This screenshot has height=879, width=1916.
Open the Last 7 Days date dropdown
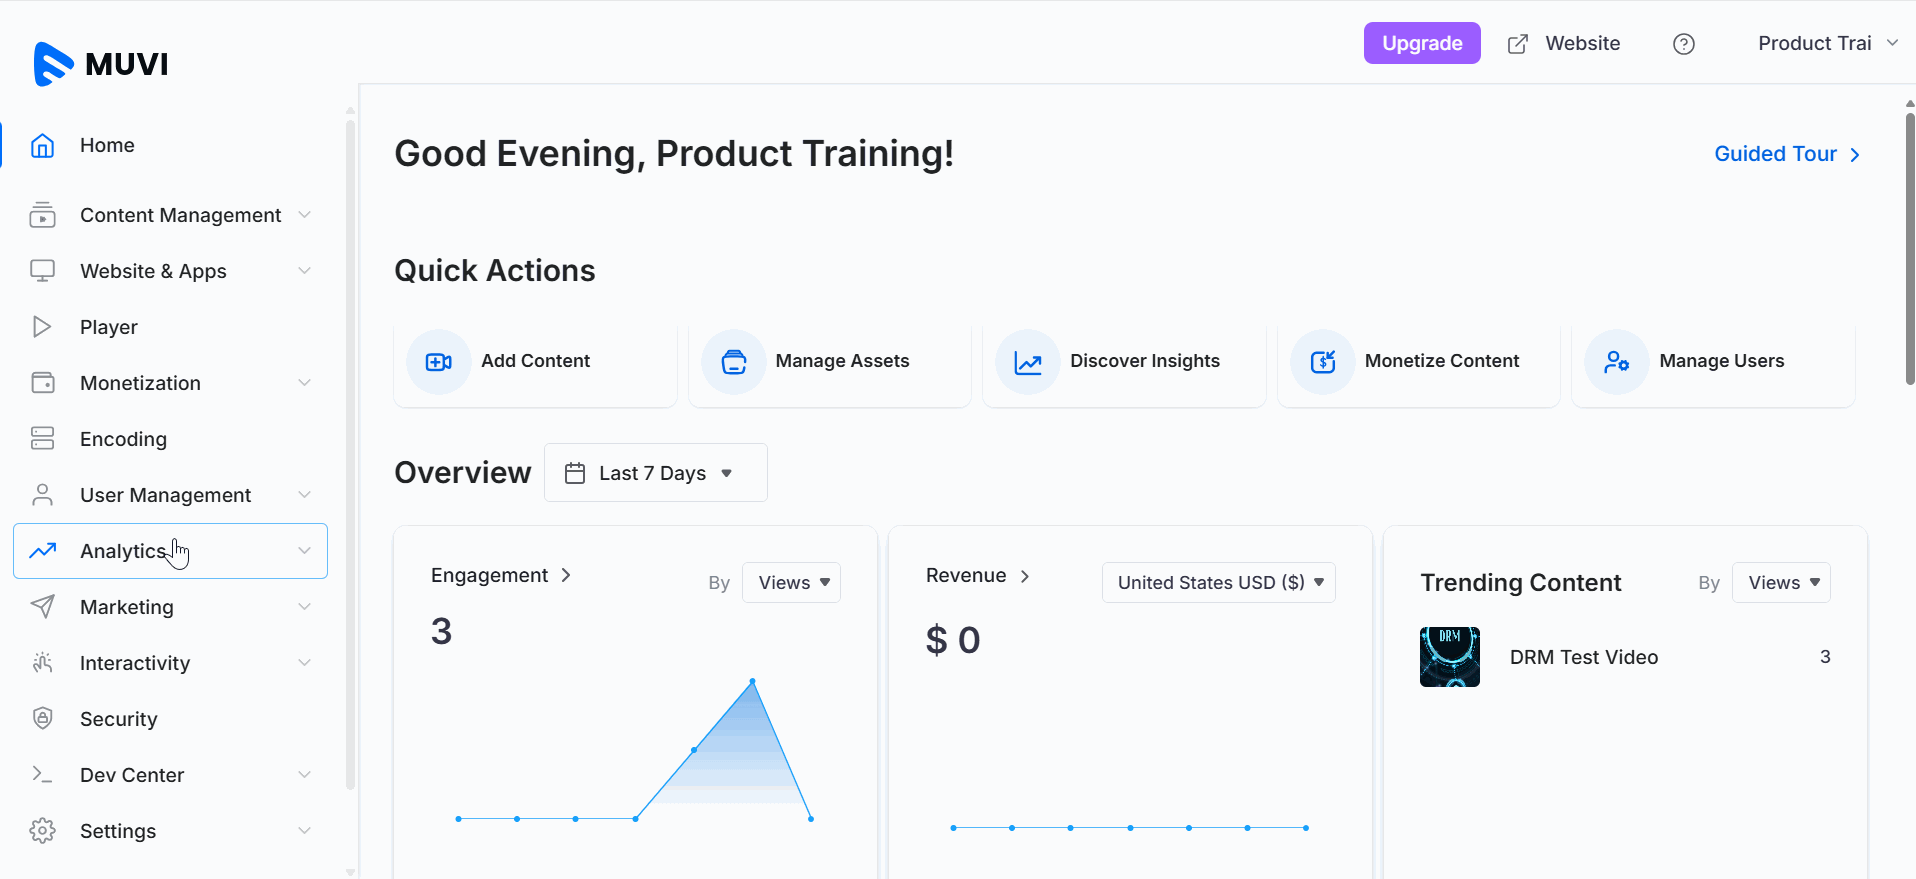[x=655, y=473]
